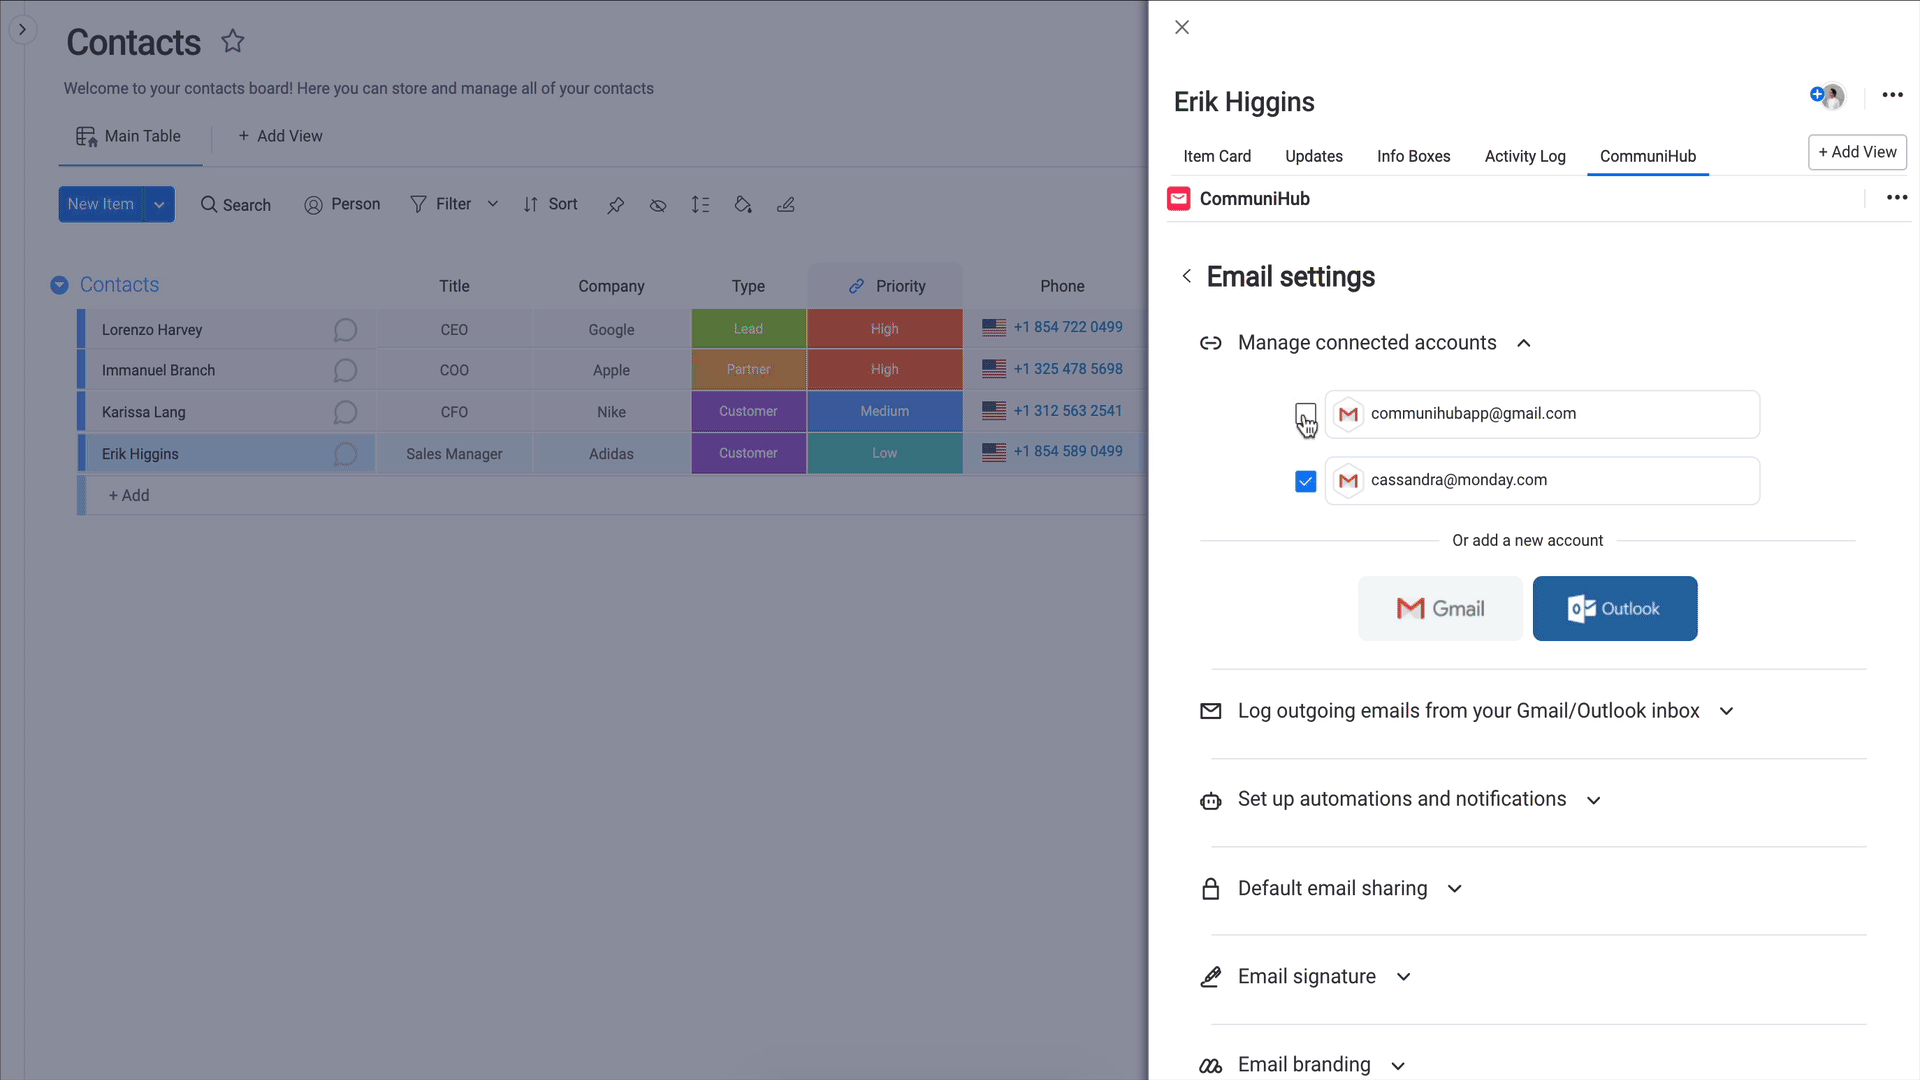Uncheck the cassandra@monday.com checkbox
Screen dimensions: 1920x1080
pyautogui.click(x=1305, y=481)
